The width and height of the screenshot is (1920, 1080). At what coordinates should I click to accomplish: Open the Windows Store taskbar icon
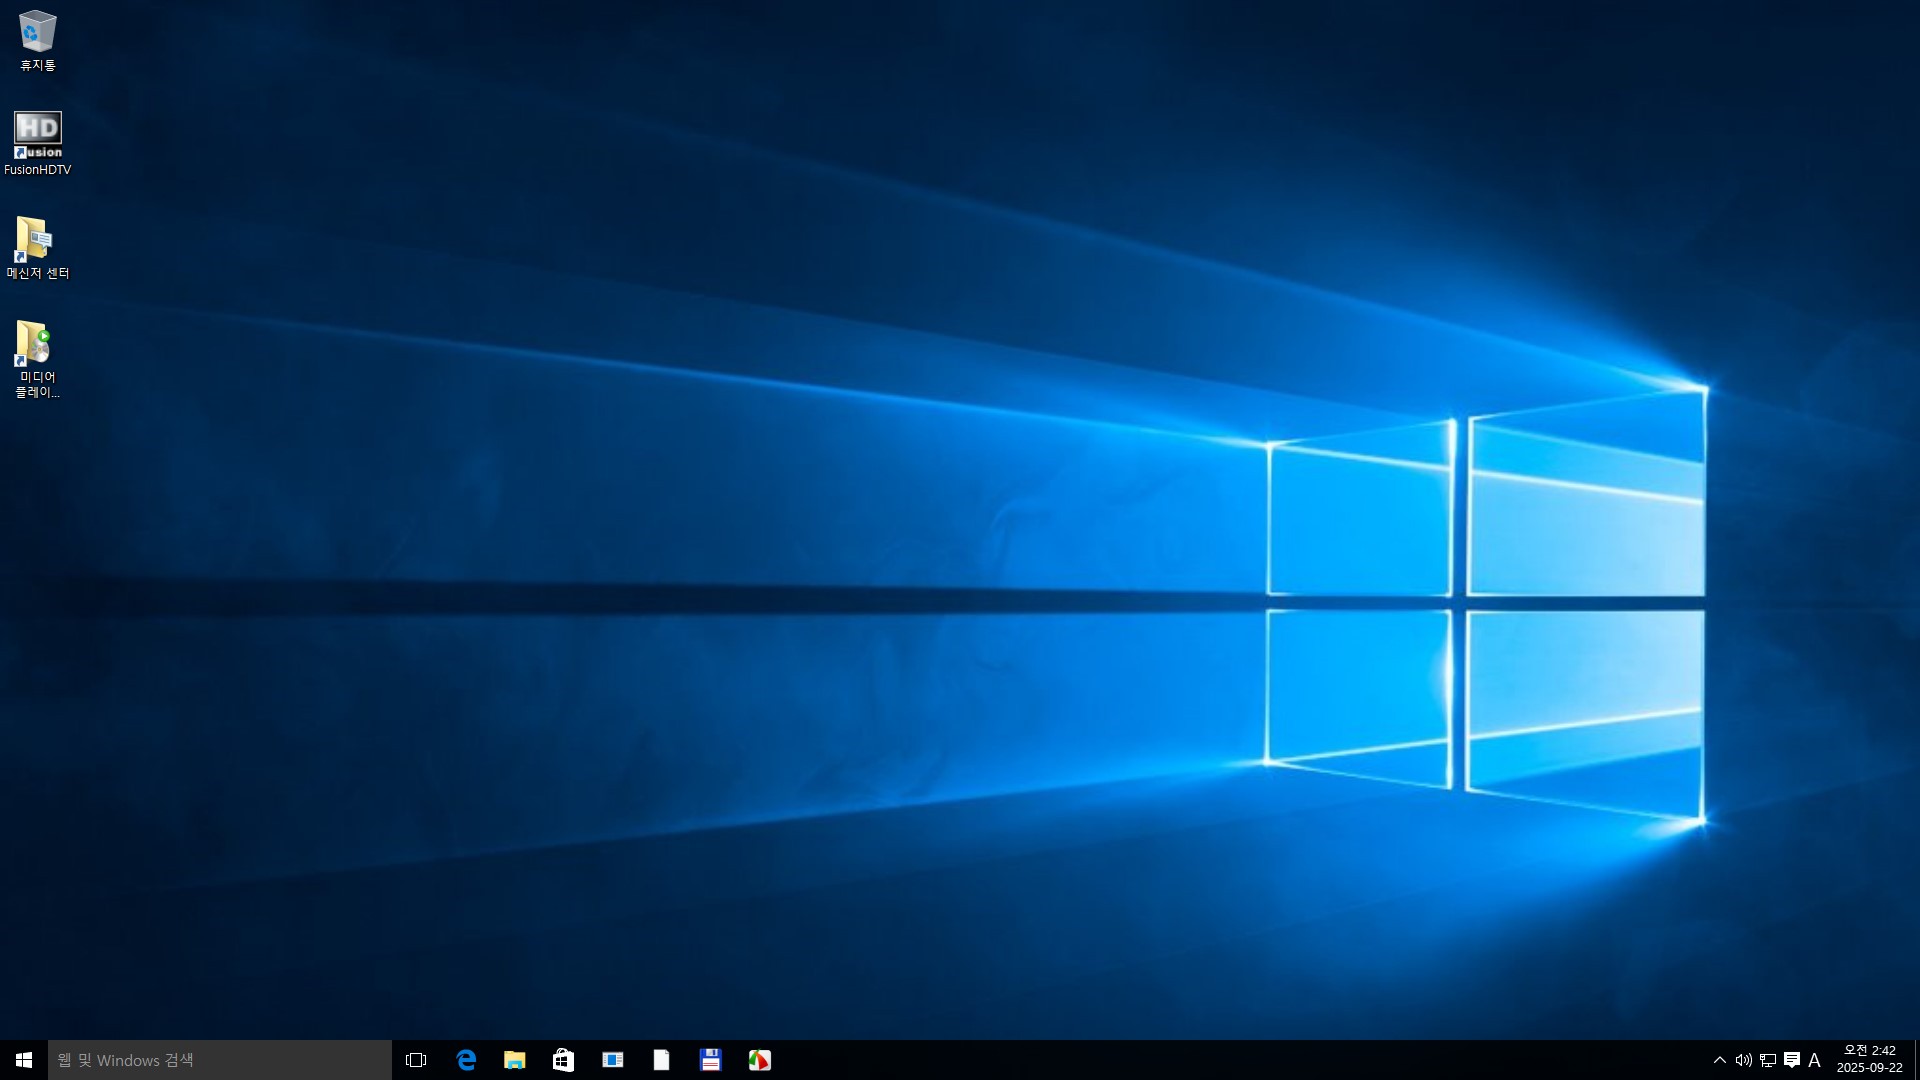coord(563,1060)
